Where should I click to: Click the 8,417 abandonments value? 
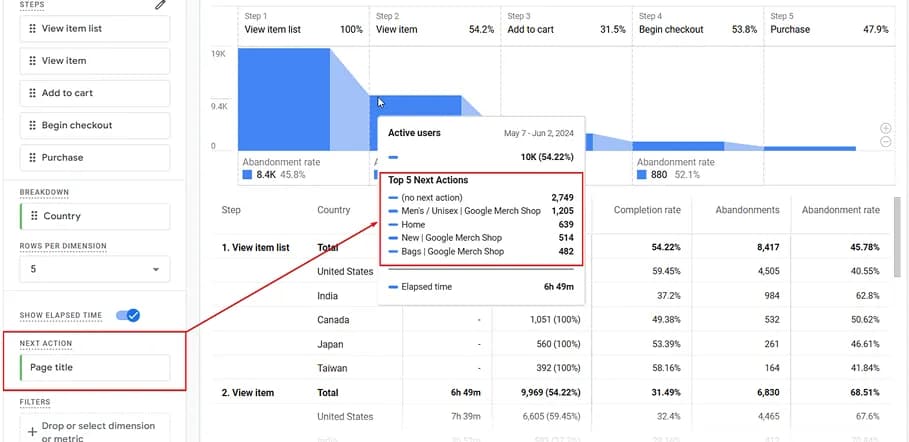coord(767,248)
